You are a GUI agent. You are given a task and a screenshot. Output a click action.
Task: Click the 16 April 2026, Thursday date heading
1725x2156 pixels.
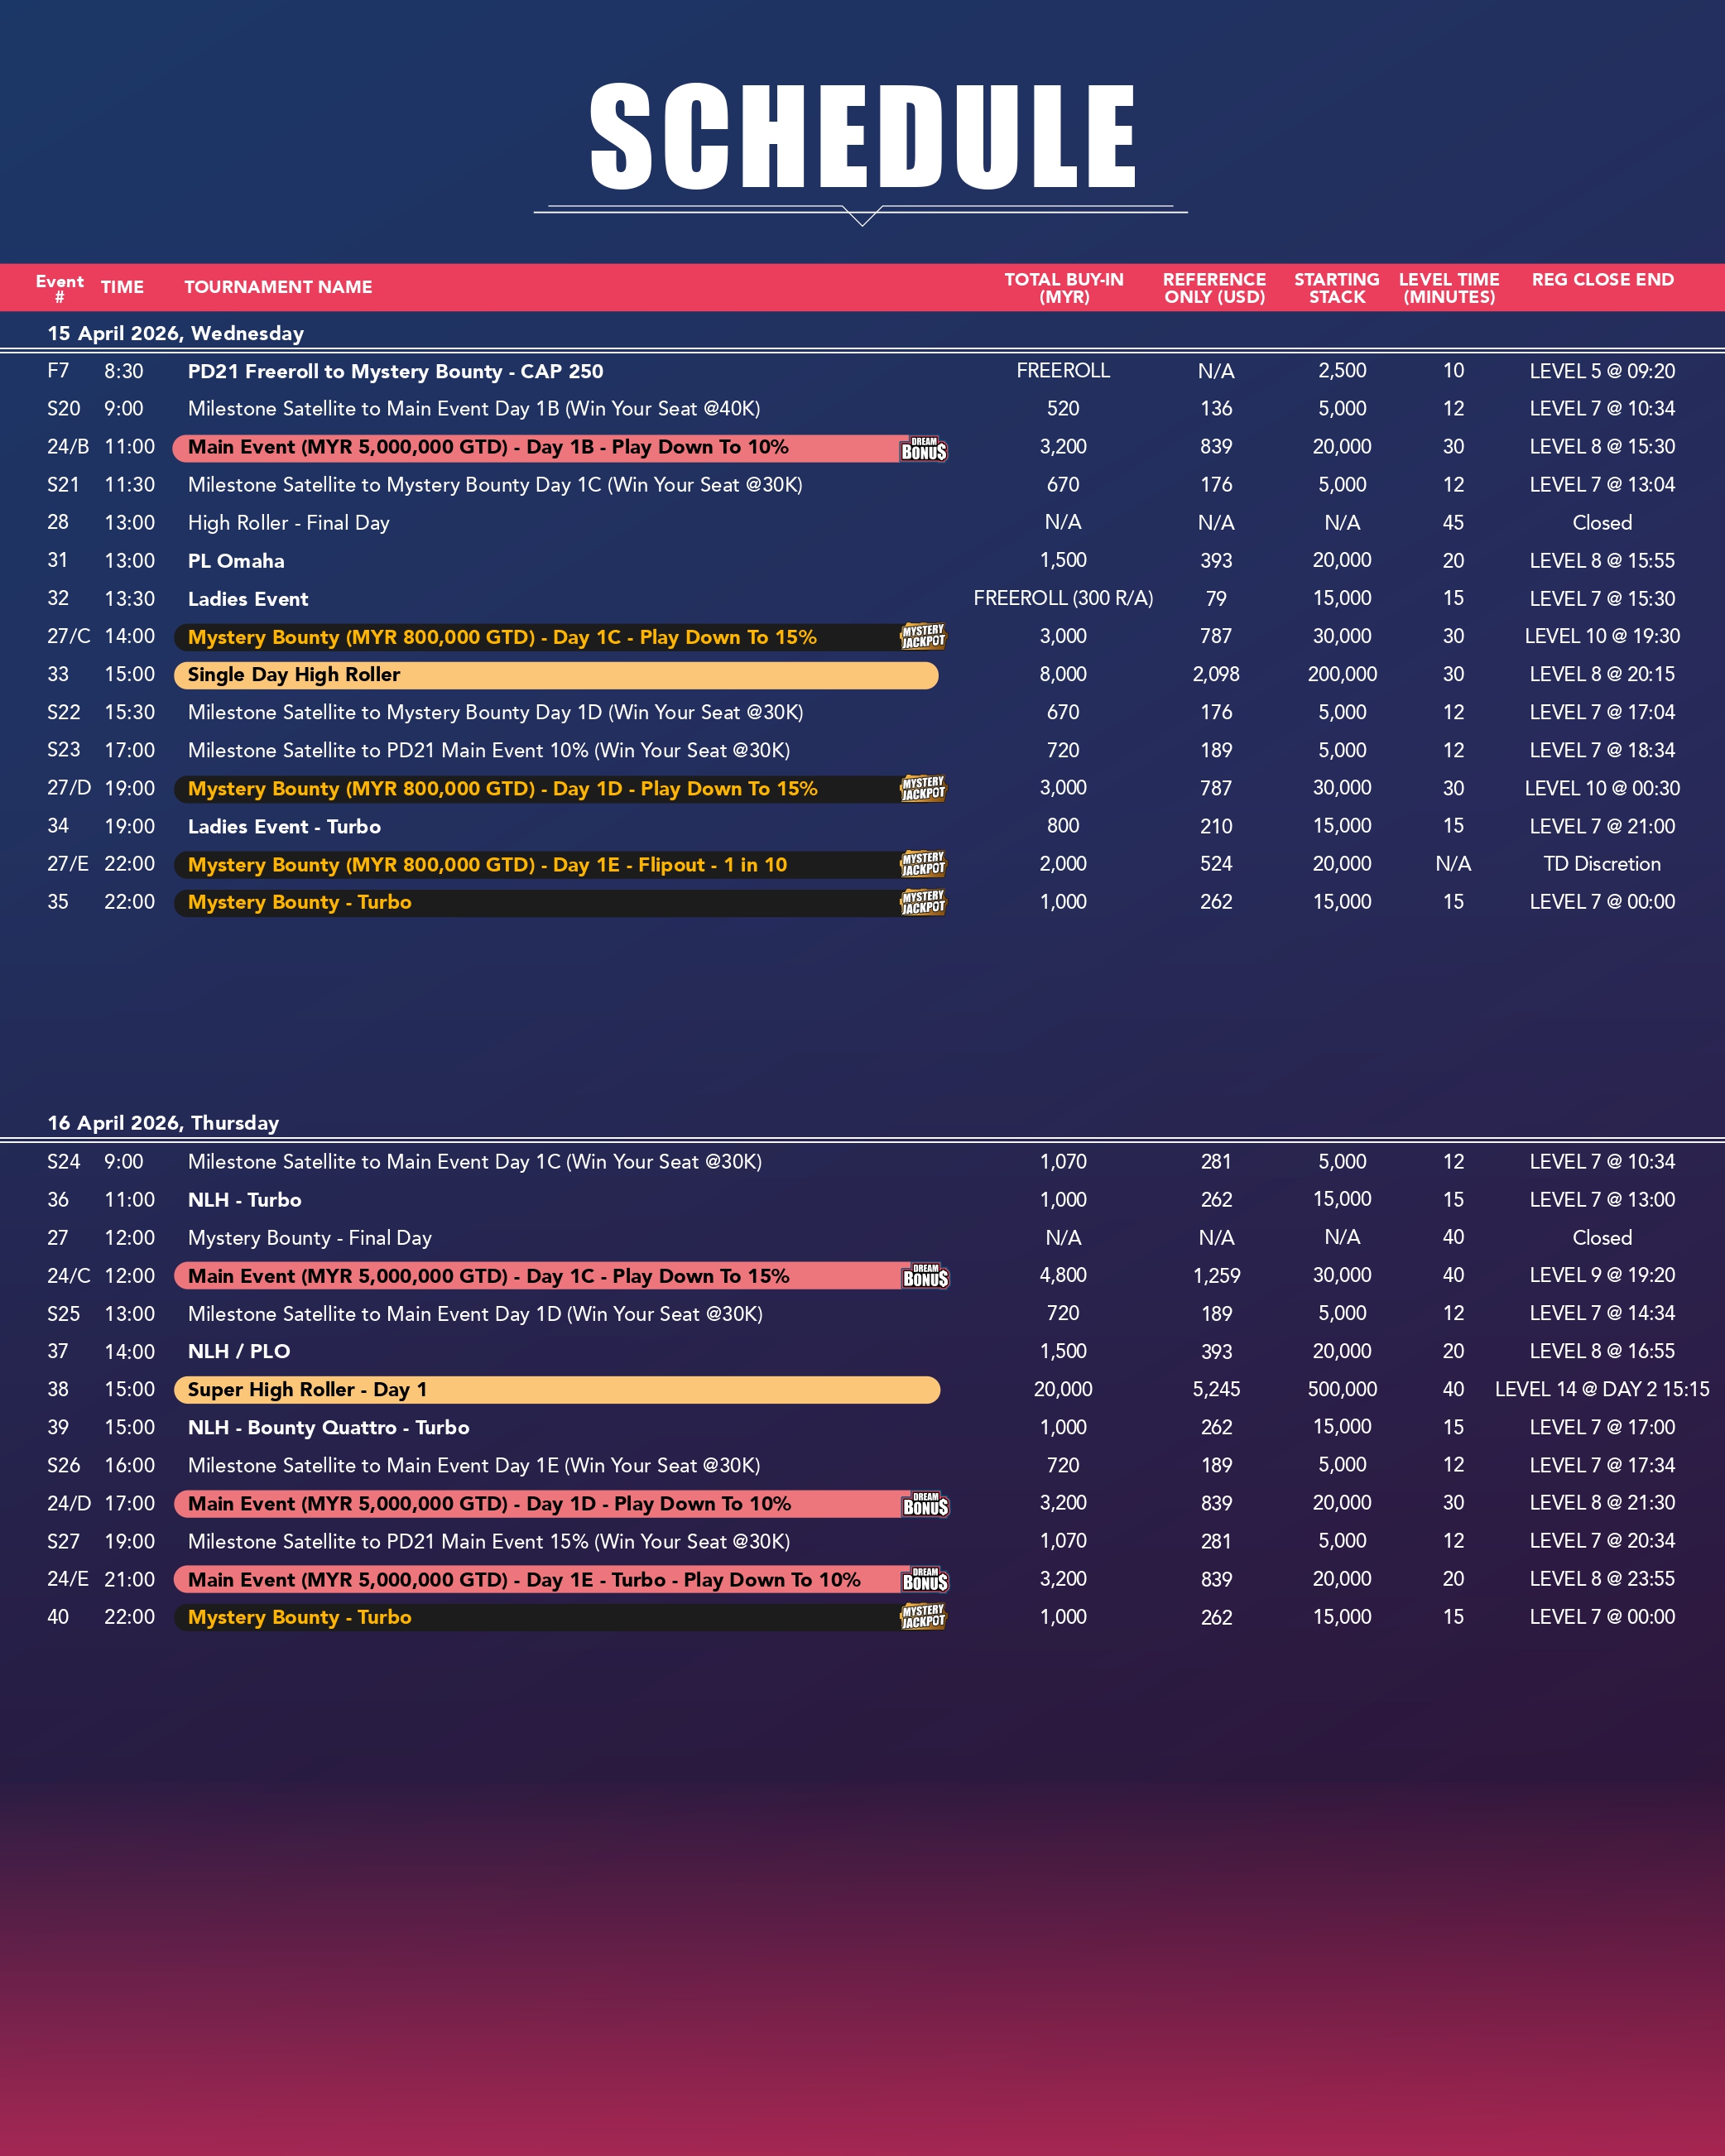(x=163, y=1123)
